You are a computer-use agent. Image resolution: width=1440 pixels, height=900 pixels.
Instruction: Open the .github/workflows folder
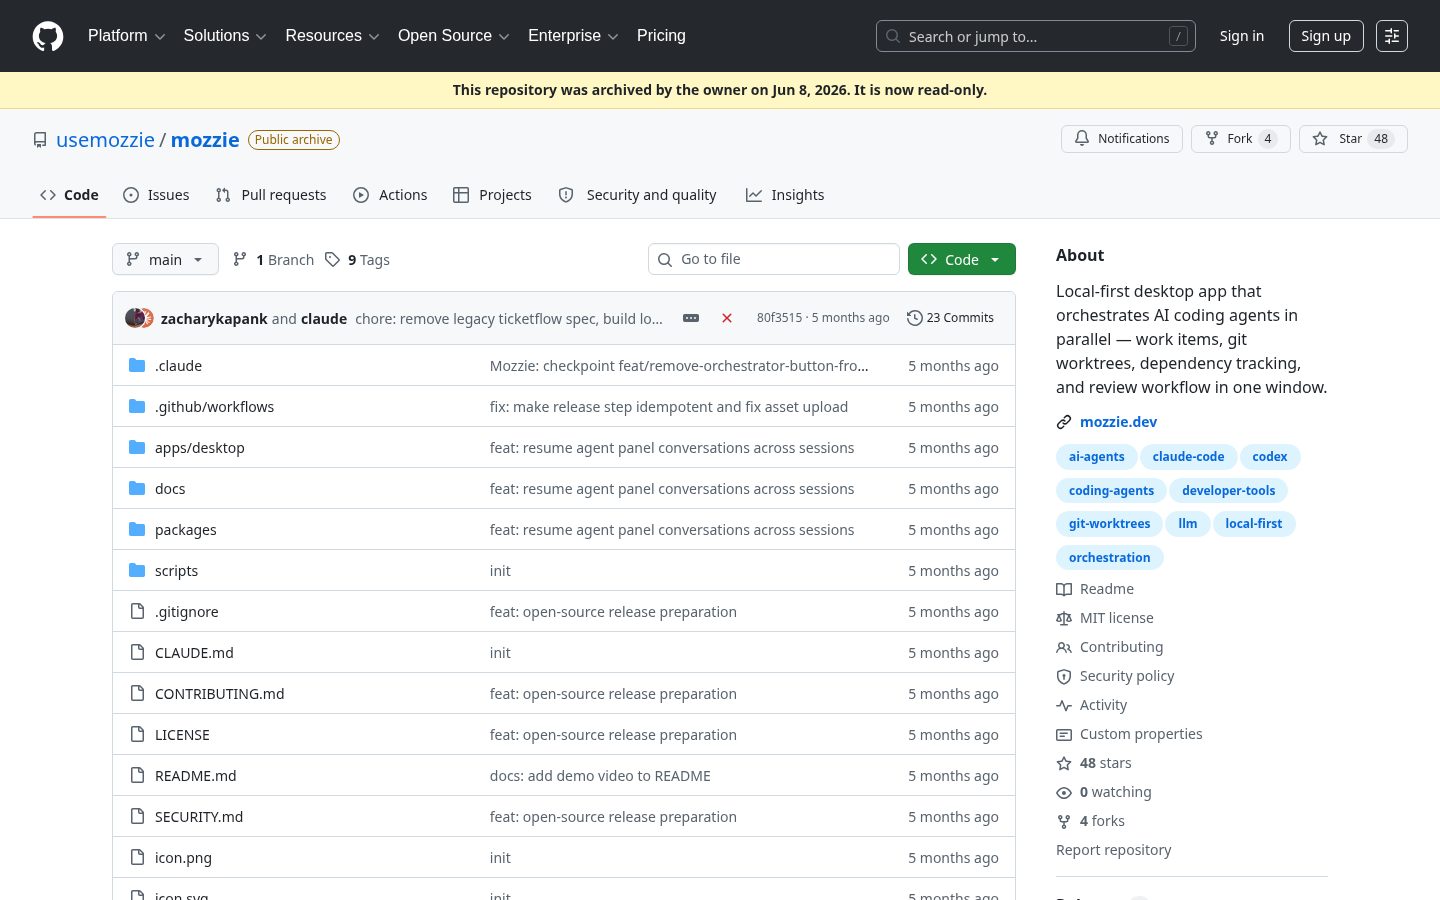tap(214, 407)
